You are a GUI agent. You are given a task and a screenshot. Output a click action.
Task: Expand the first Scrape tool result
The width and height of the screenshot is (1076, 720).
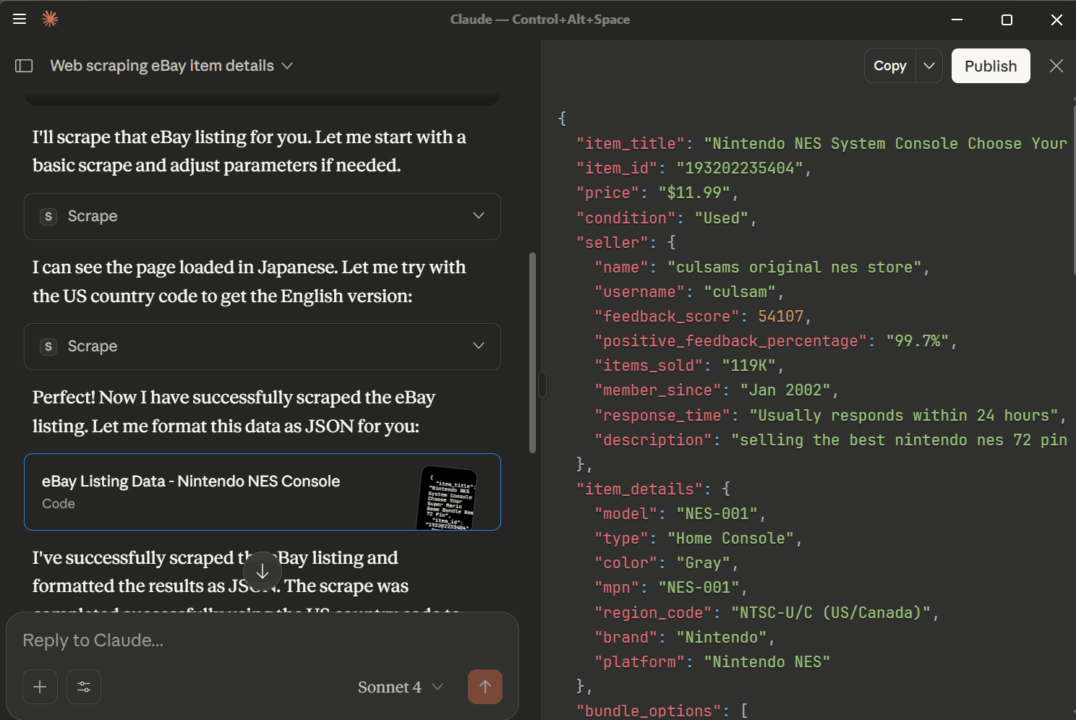click(x=478, y=216)
